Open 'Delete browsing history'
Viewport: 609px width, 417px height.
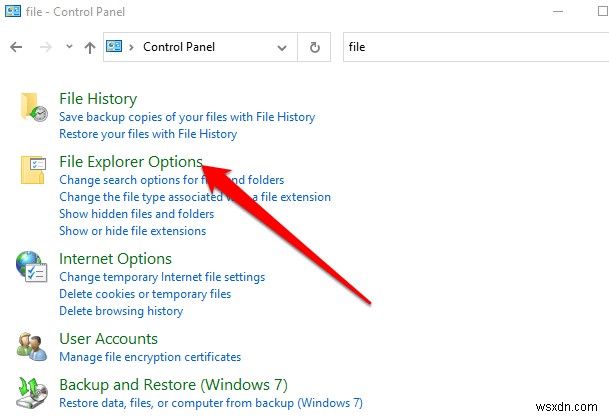click(x=121, y=311)
